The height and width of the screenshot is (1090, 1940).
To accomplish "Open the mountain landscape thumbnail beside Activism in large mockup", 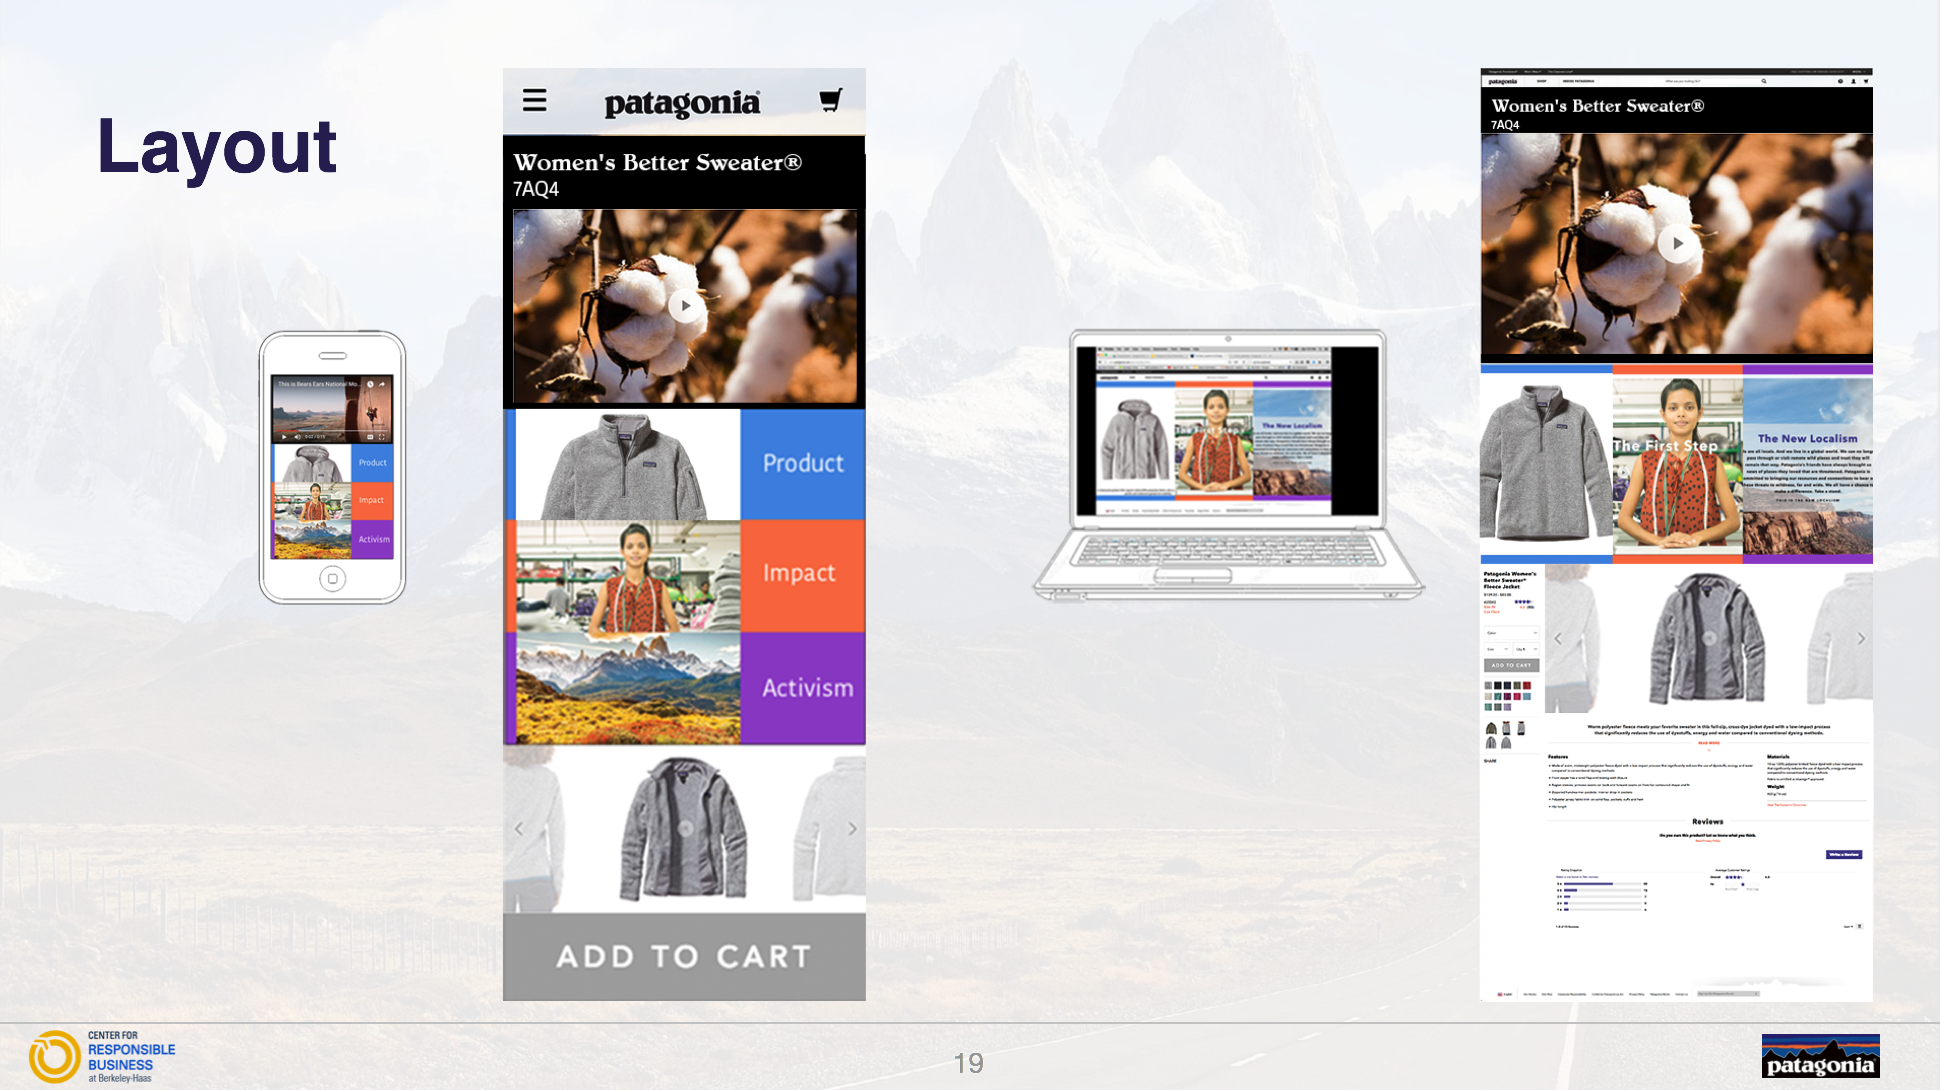I will pos(628,688).
